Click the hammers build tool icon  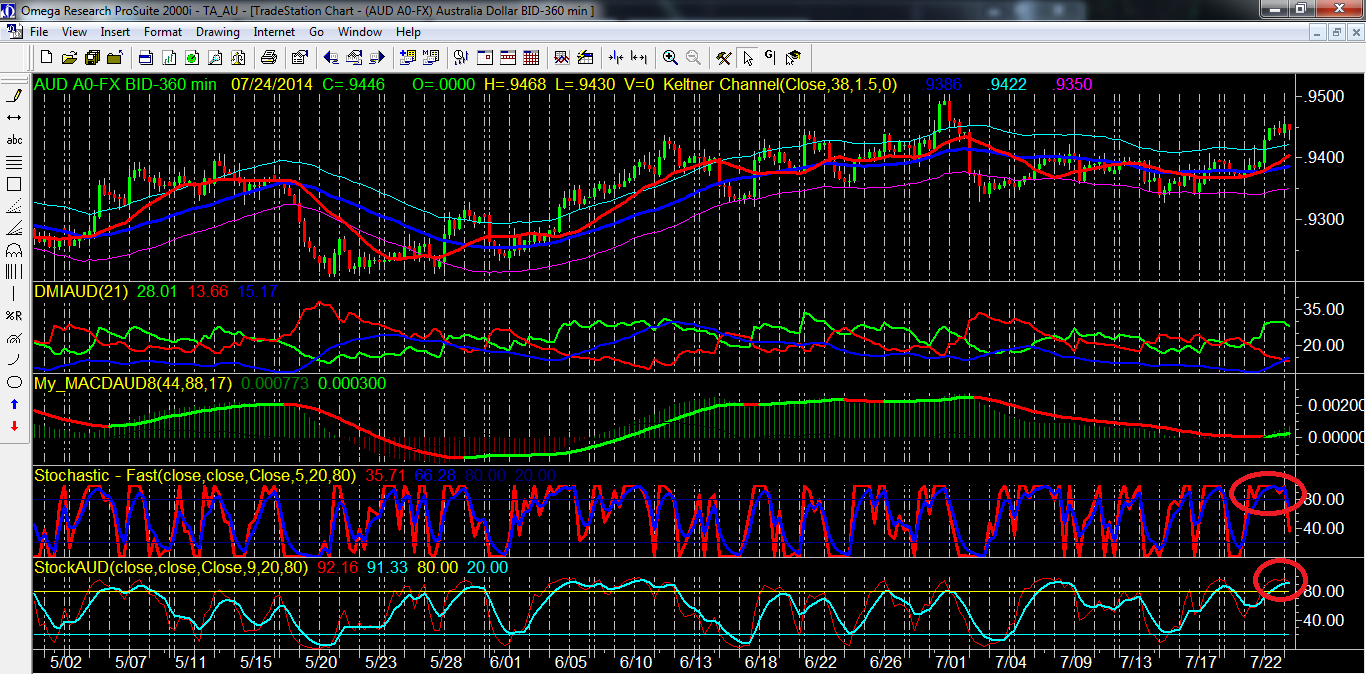[x=723, y=57]
